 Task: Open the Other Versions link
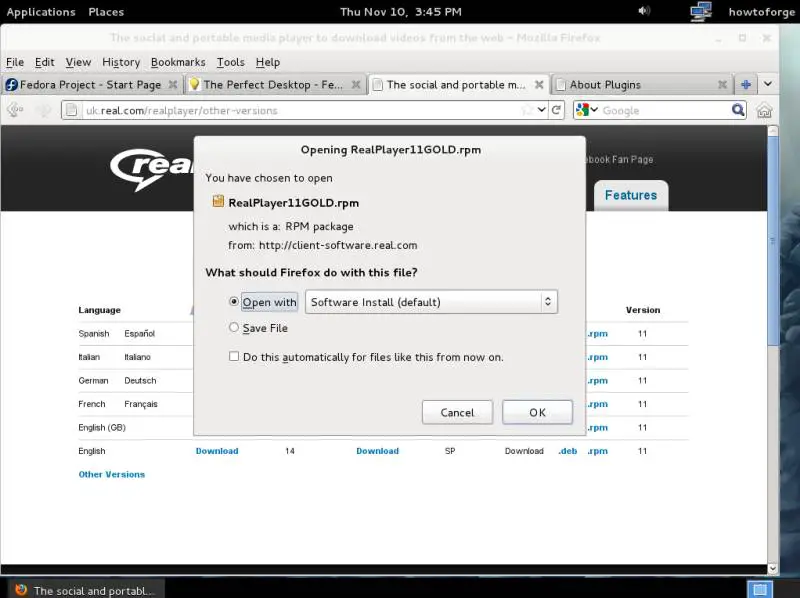(x=112, y=474)
